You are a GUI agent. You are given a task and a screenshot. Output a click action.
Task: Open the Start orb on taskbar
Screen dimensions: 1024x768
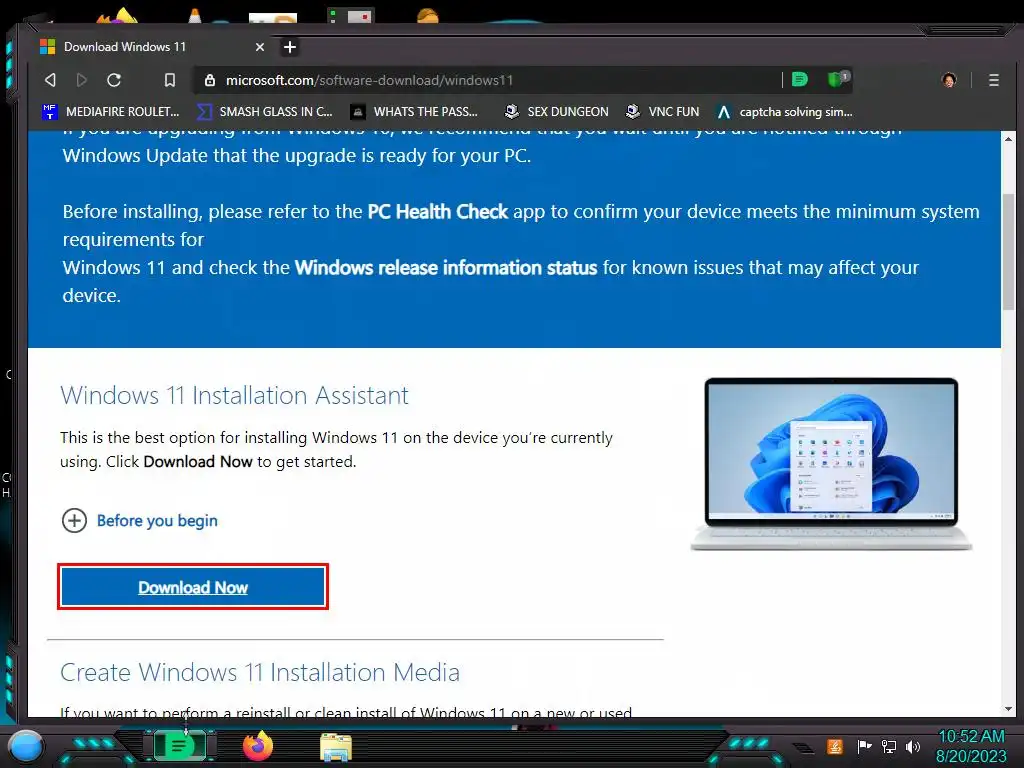coord(26,746)
